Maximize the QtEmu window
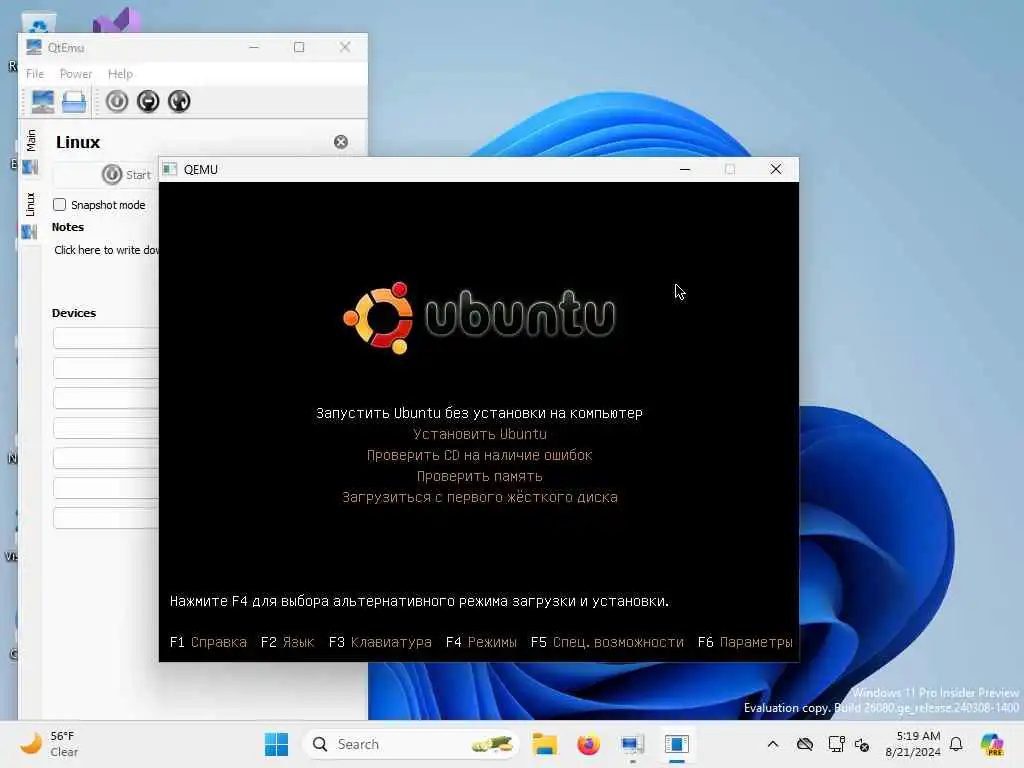Viewport: 1024px width, 768px height. click(x=299, y=47)
